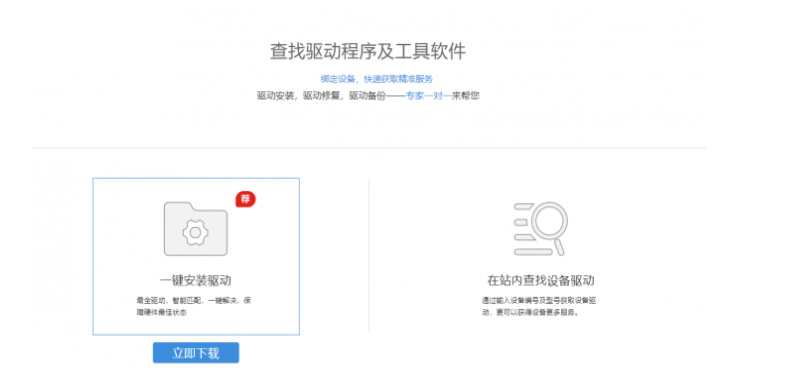The image size is (805, 389).
Task: Open the 专家一对一 link
Action: pos(429,95)
